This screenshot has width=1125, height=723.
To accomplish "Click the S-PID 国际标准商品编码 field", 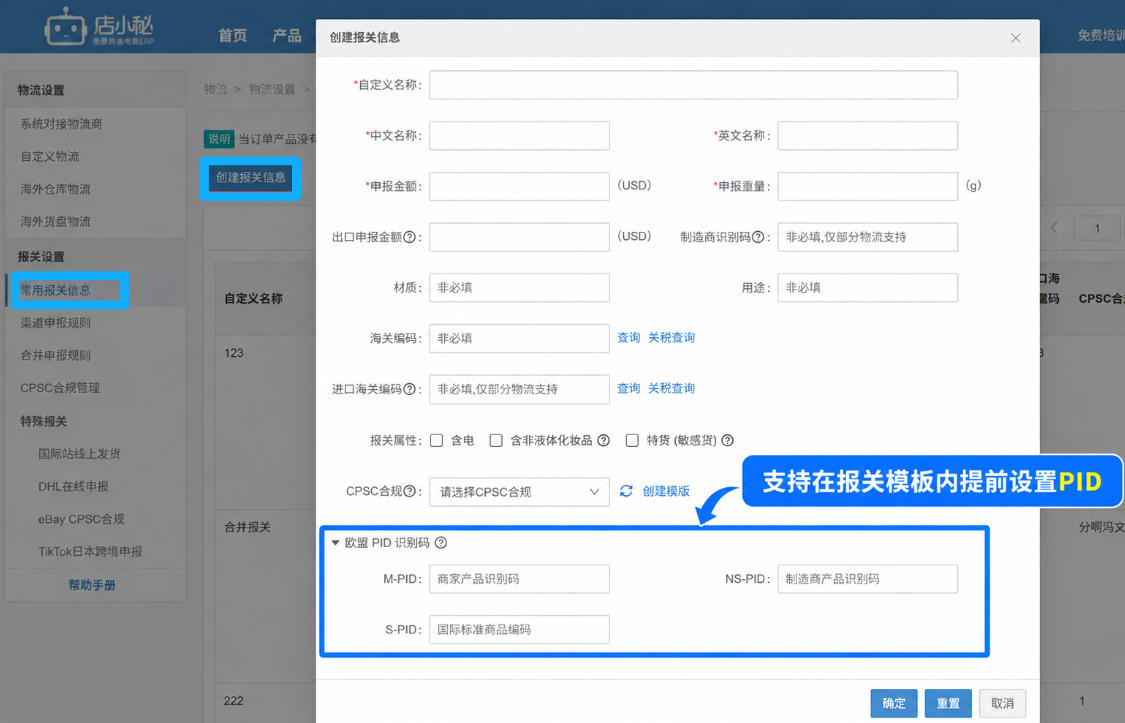I will coord(519,630).
